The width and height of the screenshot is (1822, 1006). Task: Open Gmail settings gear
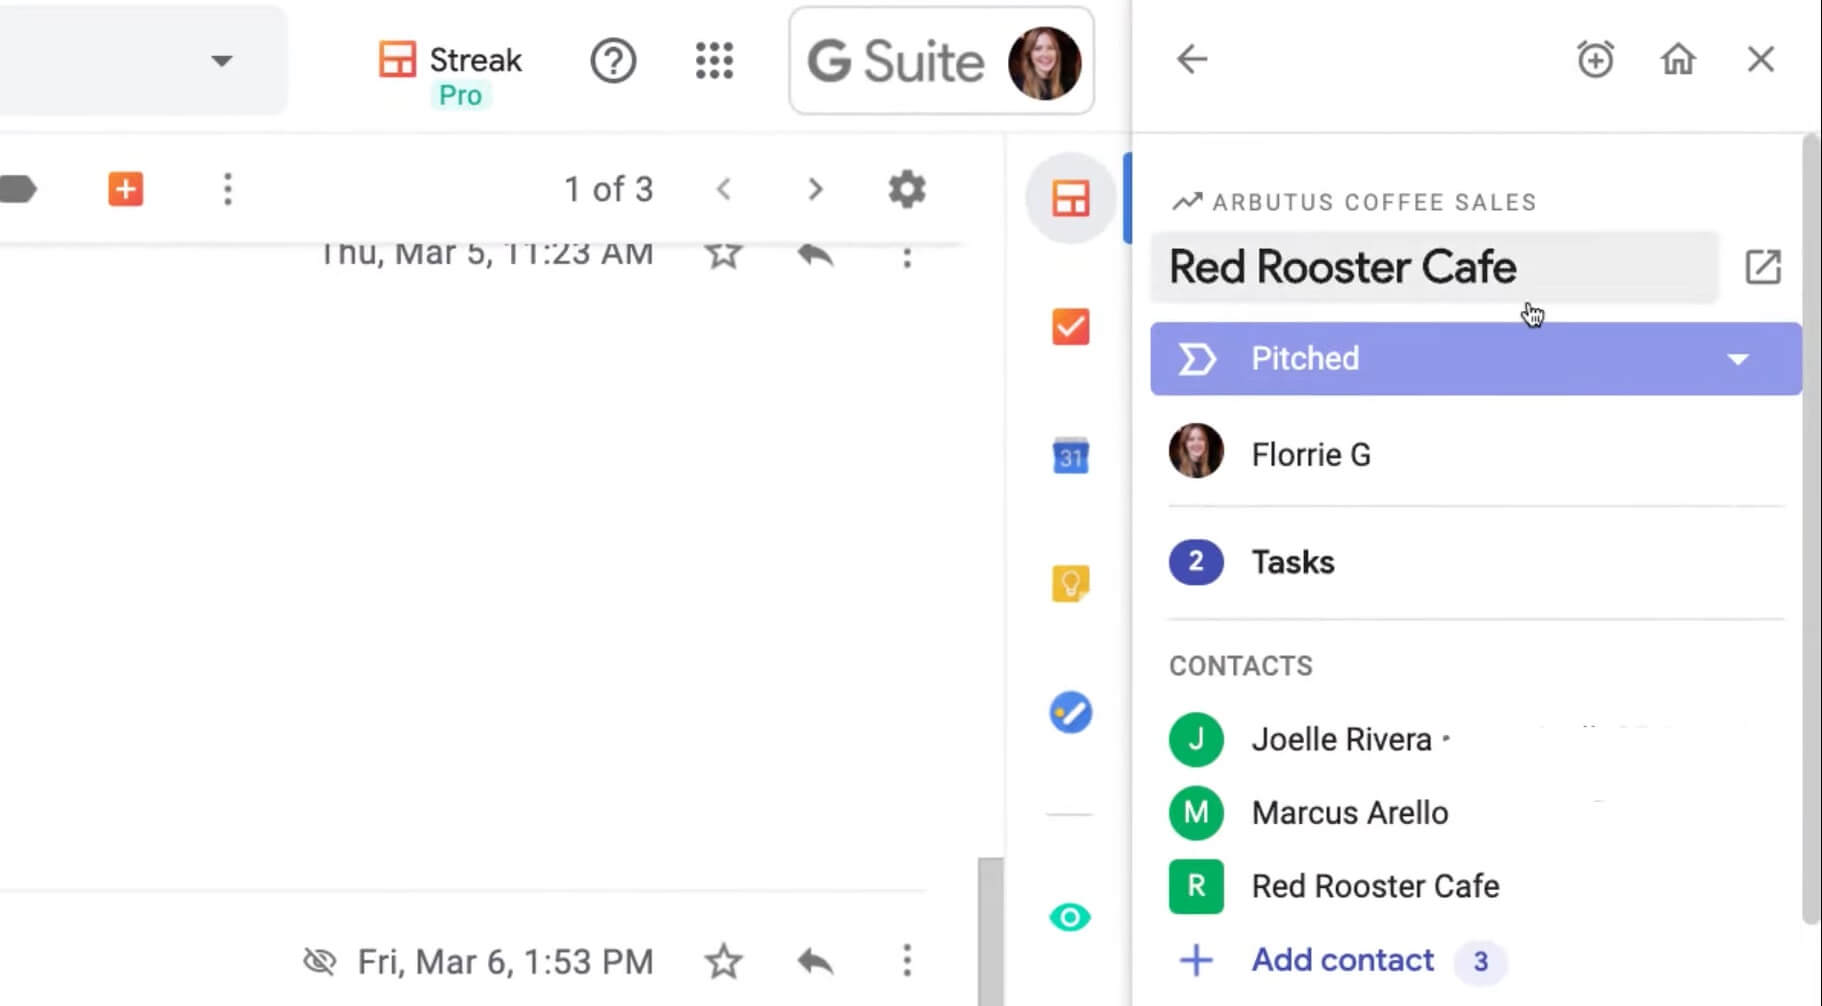pyautogui.click(x=907, y=189)
